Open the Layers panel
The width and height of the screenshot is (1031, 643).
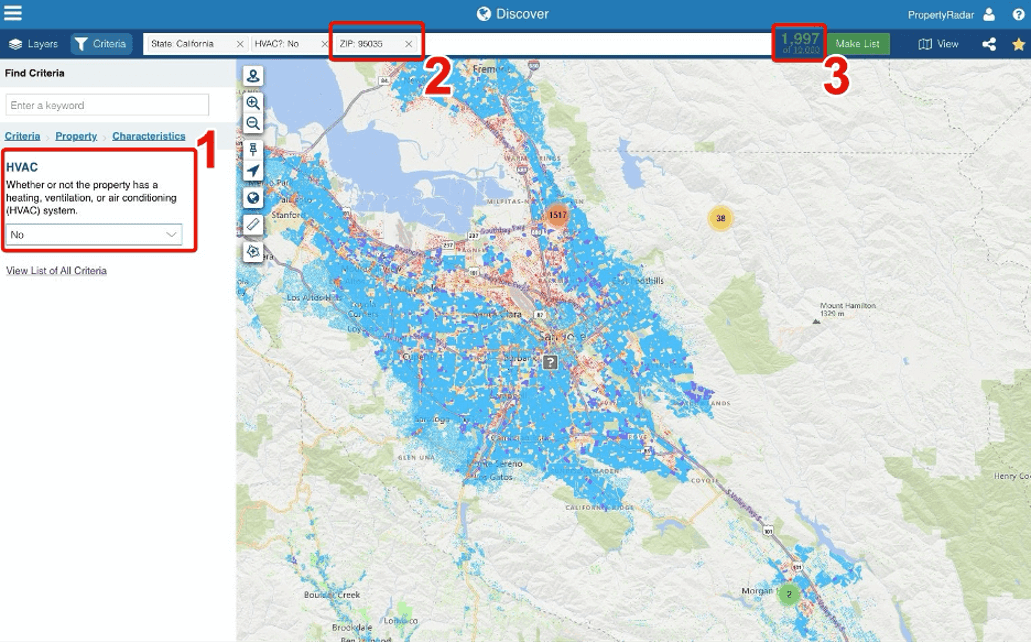[34, 44]
